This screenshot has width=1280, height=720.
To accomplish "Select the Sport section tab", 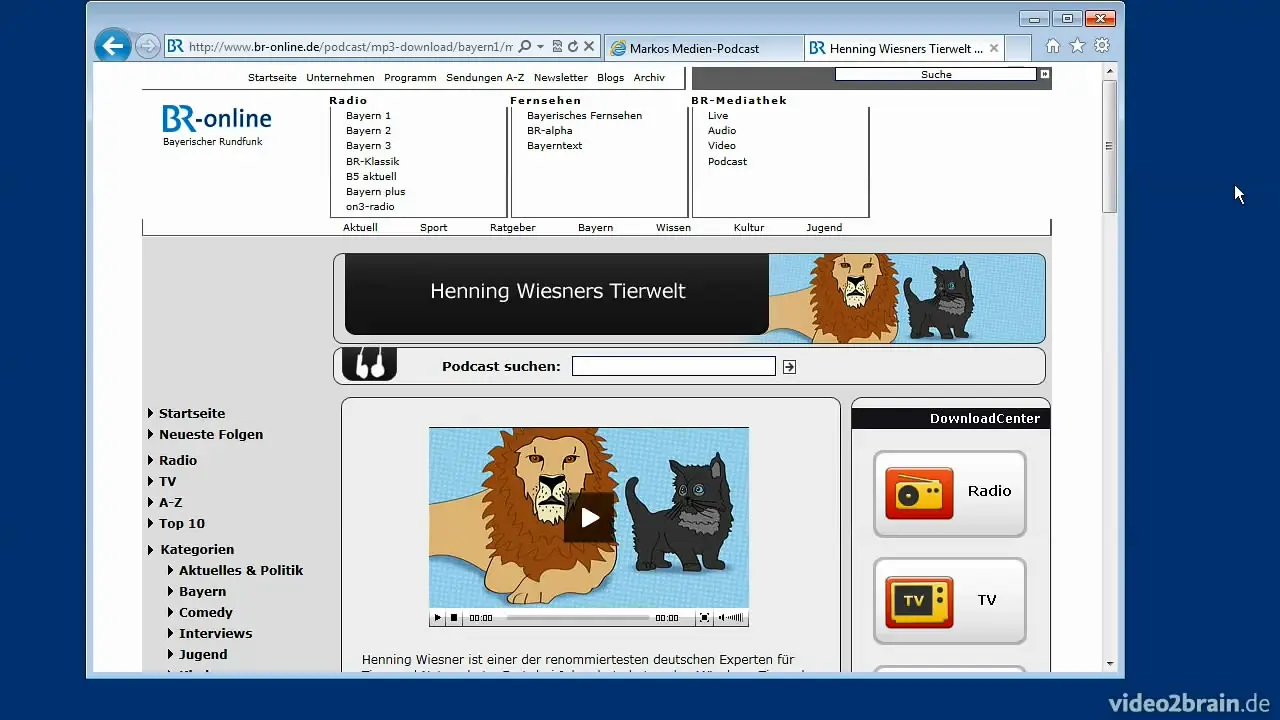I will (x=433, y=228).
